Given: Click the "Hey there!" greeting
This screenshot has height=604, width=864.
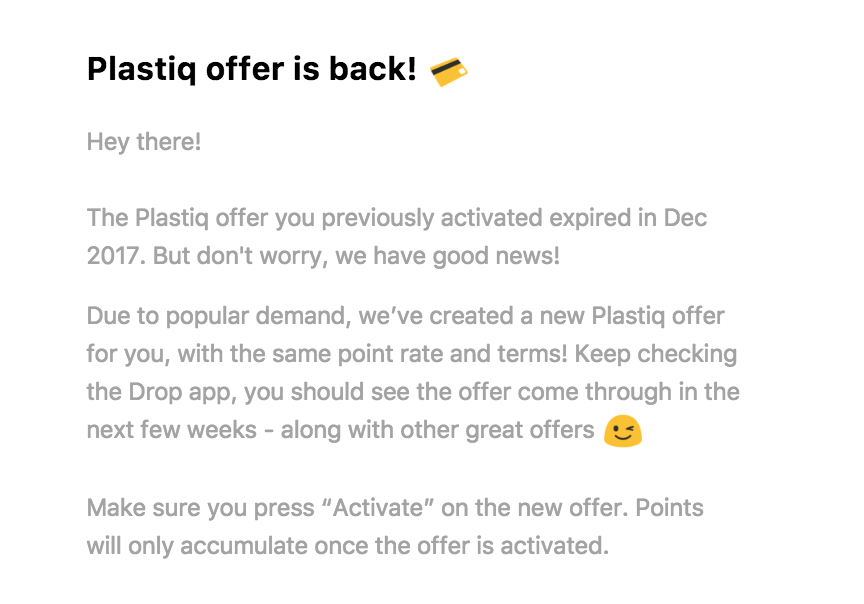Looking at the screenshot, I should click(x=144, y=142).
